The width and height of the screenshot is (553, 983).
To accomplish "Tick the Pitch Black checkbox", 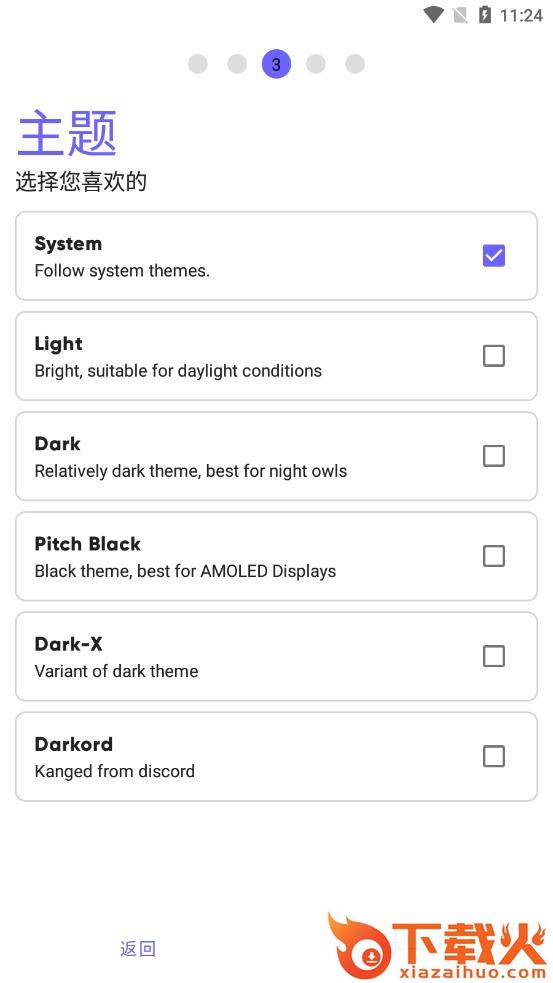I will (x=493, y=556).
